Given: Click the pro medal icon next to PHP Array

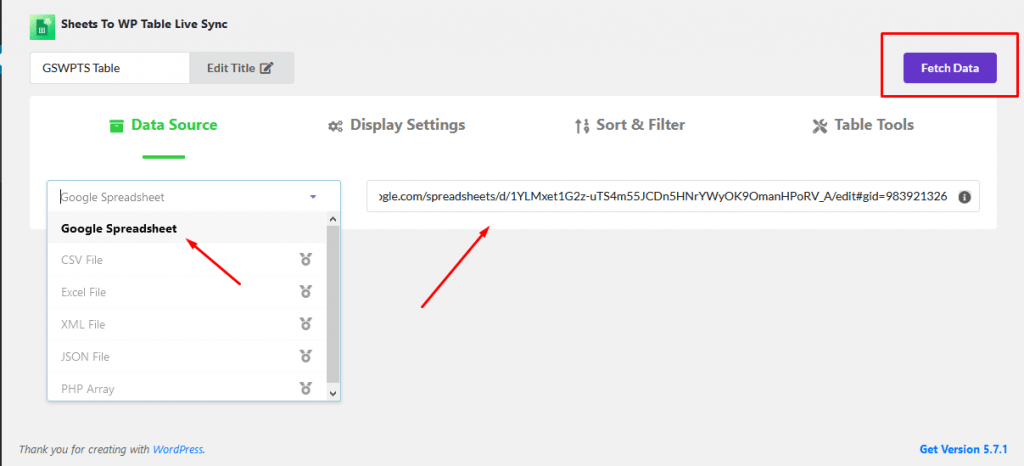Looking at the screenshot, I should (305, 388).
